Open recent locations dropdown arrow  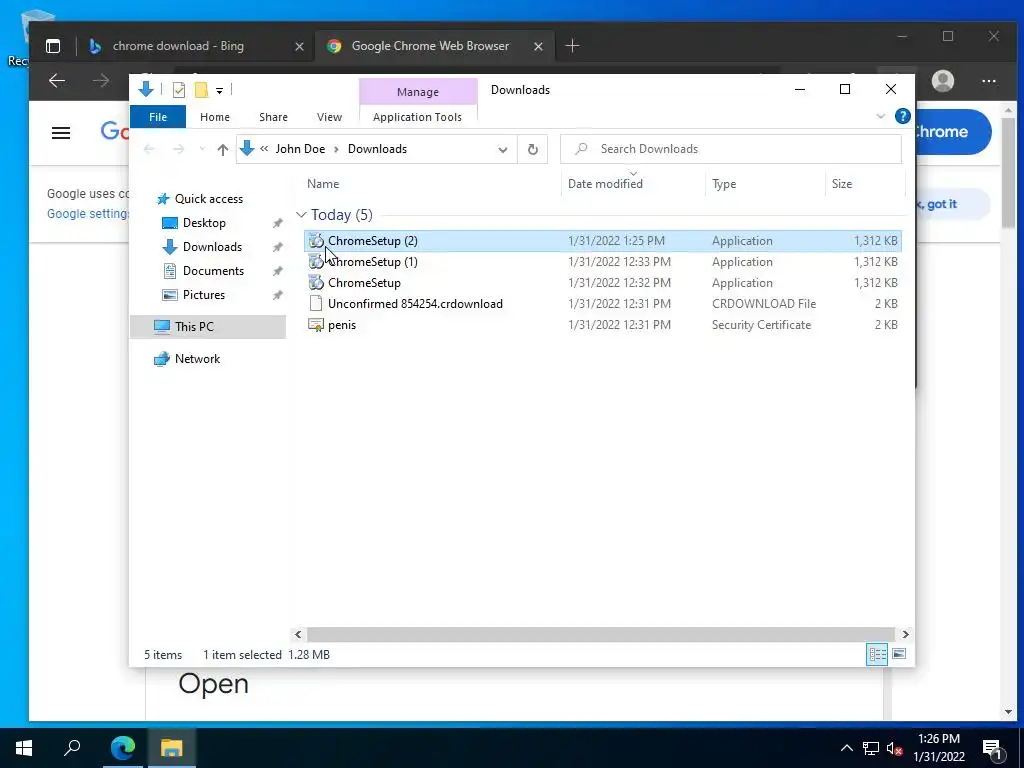(202, 150)
